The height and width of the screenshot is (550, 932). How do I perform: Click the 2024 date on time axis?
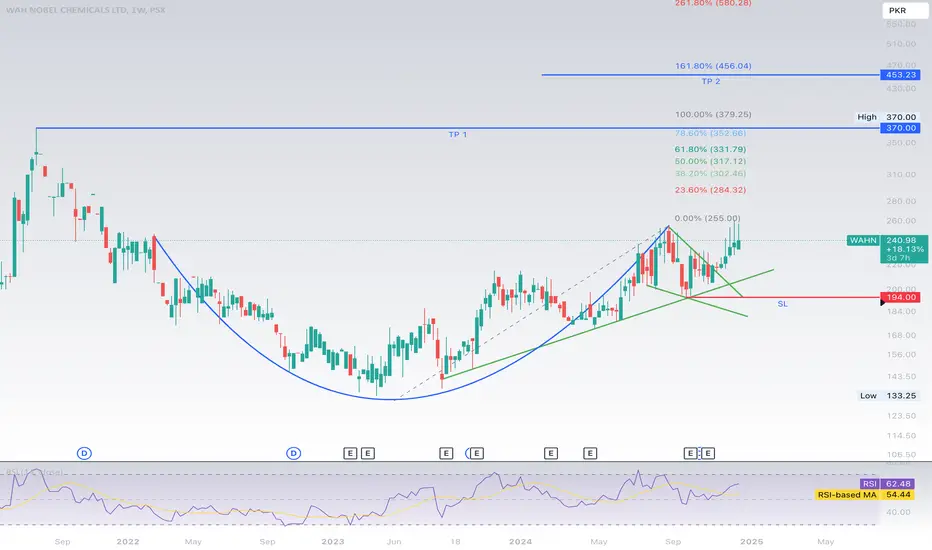pyautogui.click(x=521, y=542)
